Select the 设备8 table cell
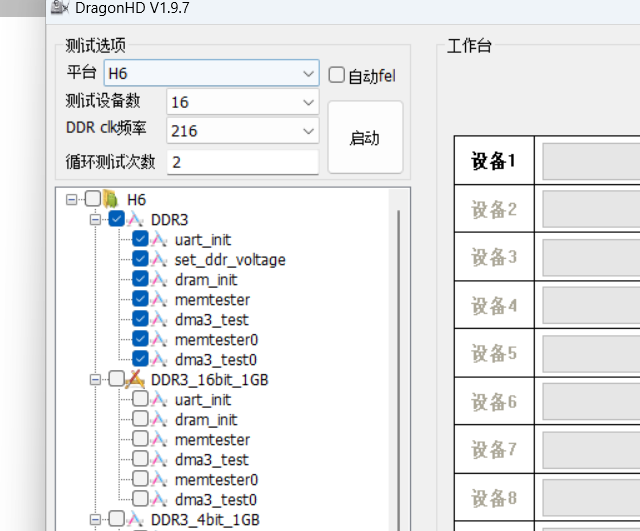 [494, 498]
